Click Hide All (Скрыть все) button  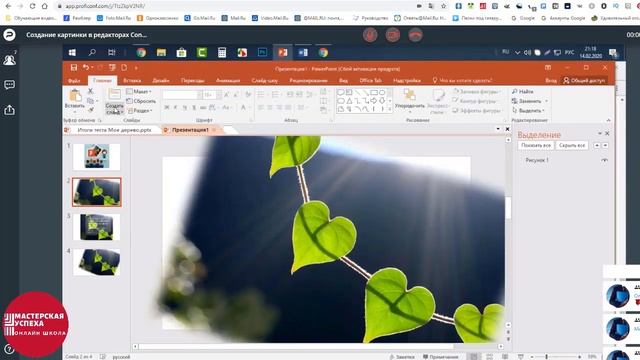coord(572,145)
